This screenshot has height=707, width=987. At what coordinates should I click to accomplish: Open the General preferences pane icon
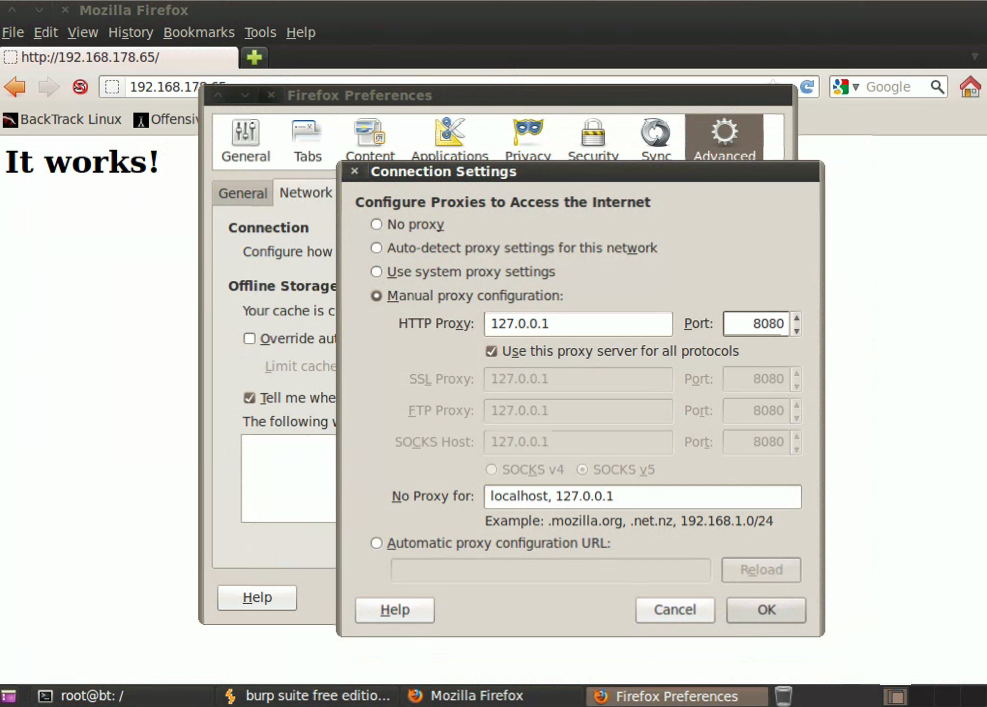[245, 140]
